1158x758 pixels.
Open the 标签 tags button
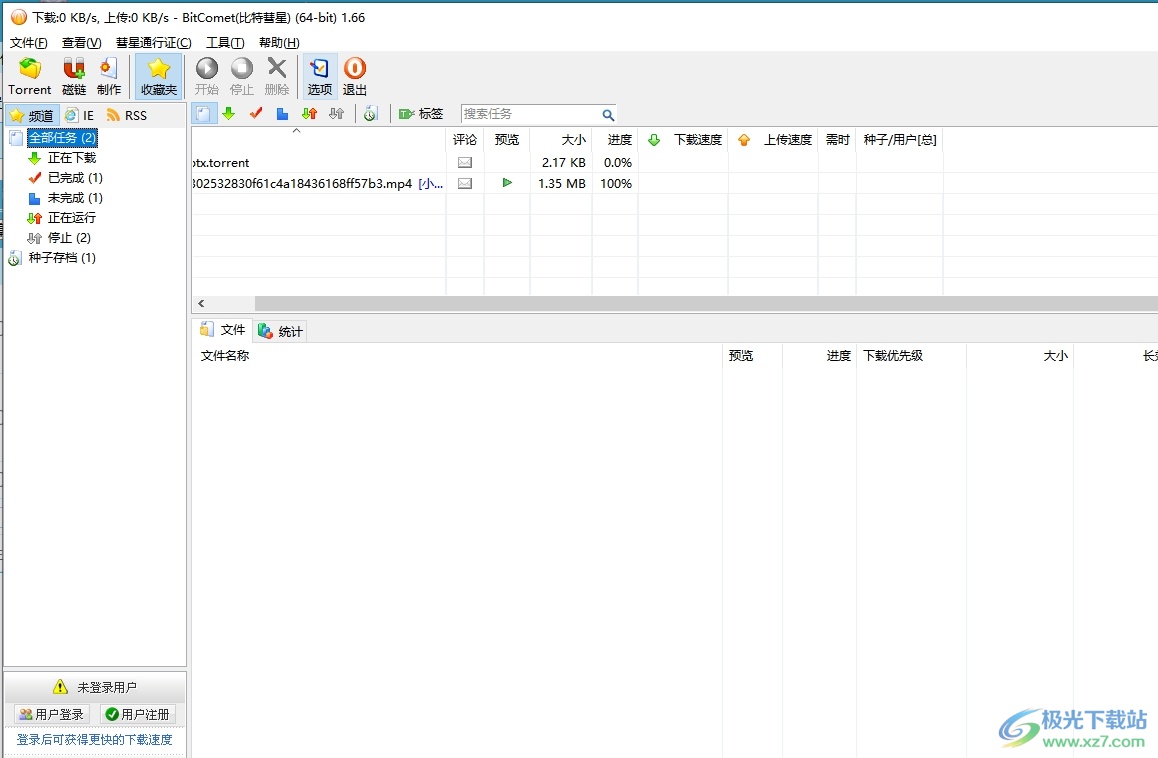point(421,114)
